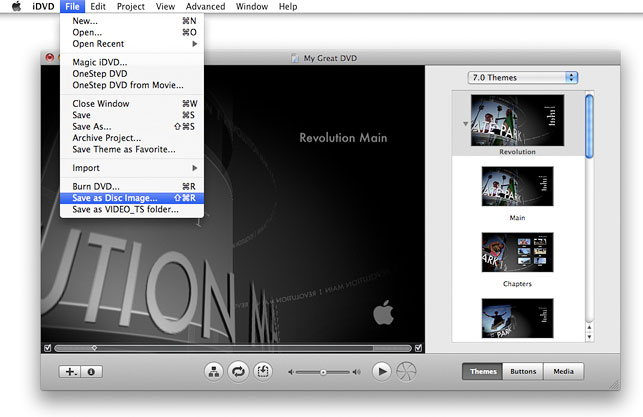Open the 7.0 Themes dropdown

pos(523,77)
